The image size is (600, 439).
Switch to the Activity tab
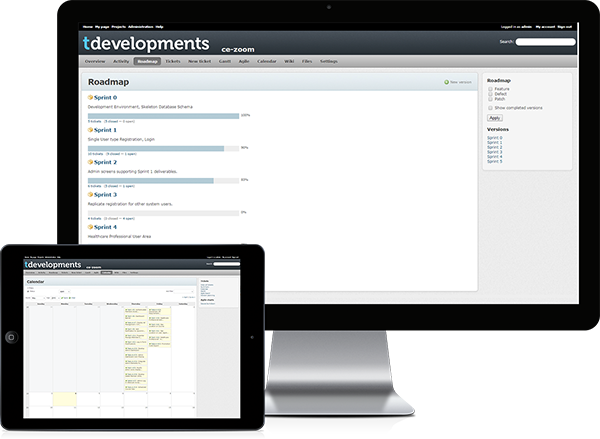click(x=121, y=61)
